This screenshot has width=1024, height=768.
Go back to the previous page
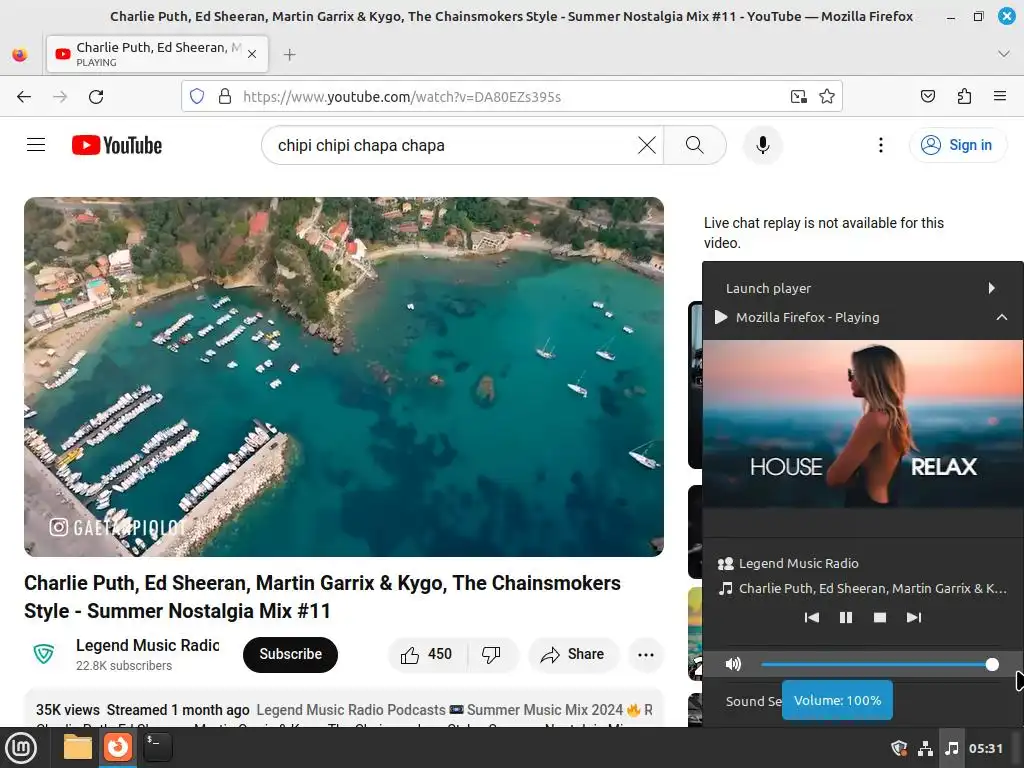pyautogui.click(x=24, y=97)
